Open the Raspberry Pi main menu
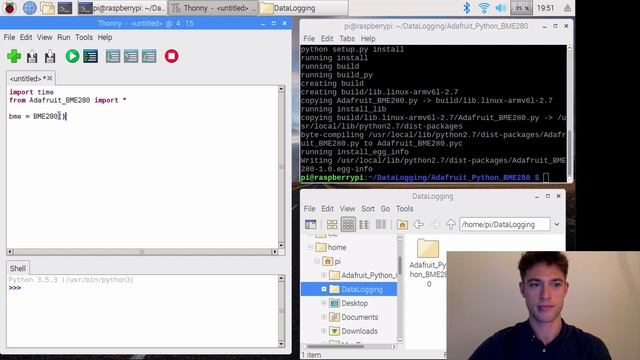The width and height of the screenshot is (640, 360). (9, 8)
